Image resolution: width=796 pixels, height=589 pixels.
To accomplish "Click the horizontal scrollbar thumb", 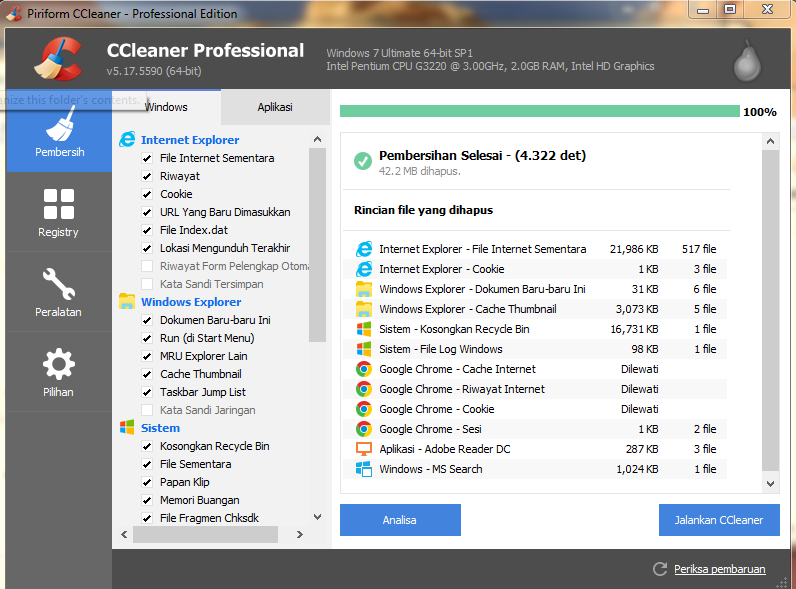I will [x=205, y=534].
